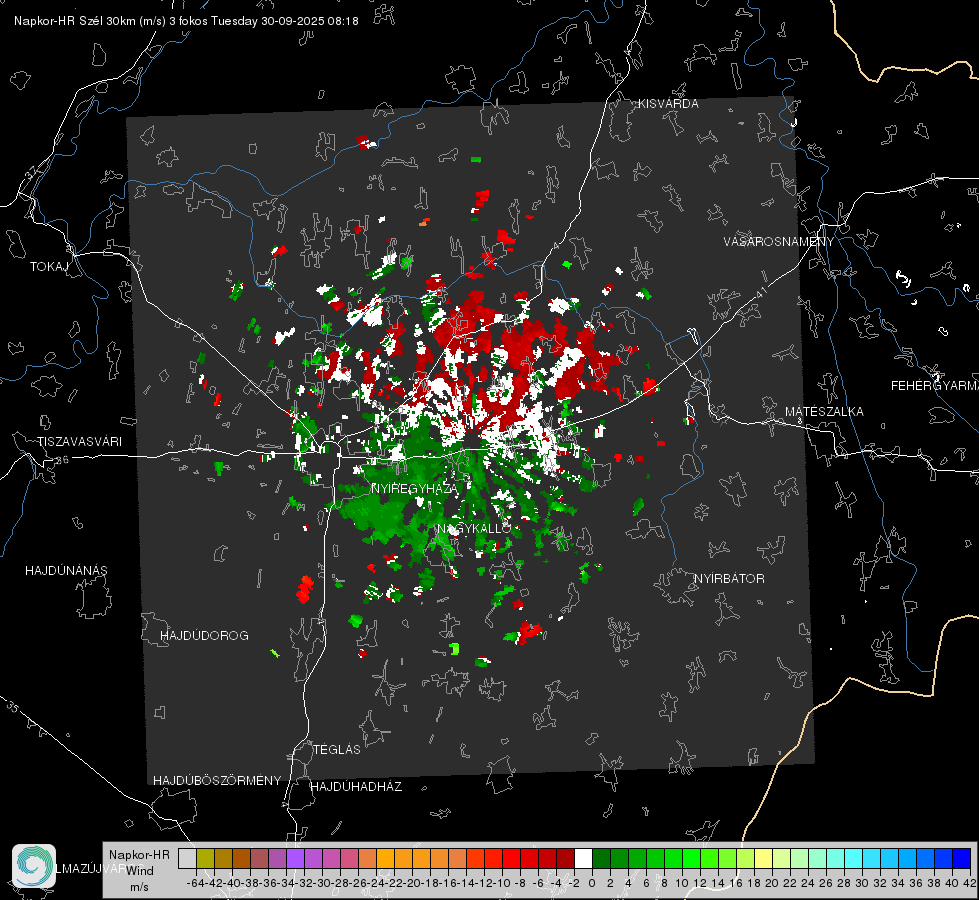Click road number 36 label near Tiszavasvári
The image size is (979, 900).
[x=62, y=460]
